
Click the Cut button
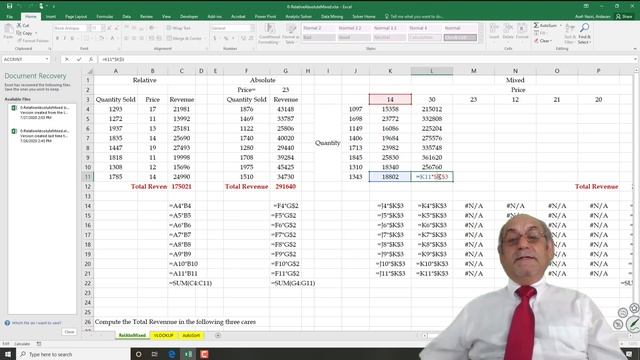[23, 25]
